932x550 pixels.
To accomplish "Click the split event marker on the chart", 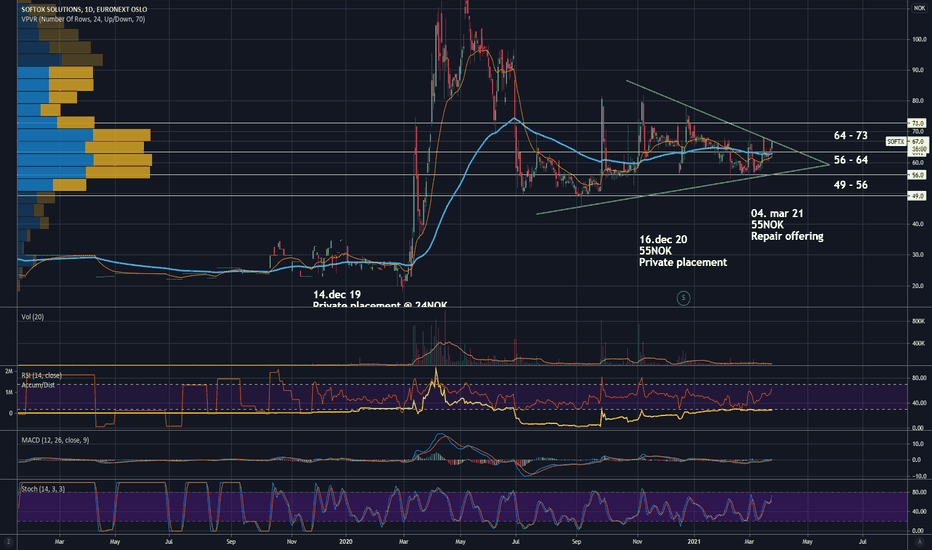I will point(684,298).
